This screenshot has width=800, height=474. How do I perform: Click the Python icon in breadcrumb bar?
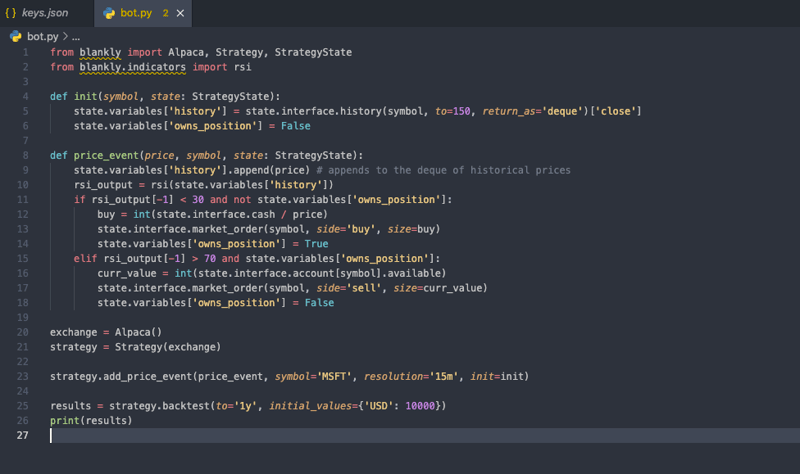click(16, 36)
